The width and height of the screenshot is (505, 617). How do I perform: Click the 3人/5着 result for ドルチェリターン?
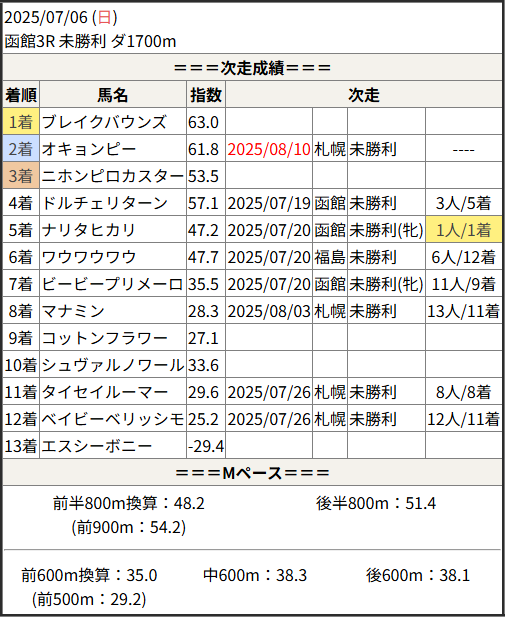[463, 203]
